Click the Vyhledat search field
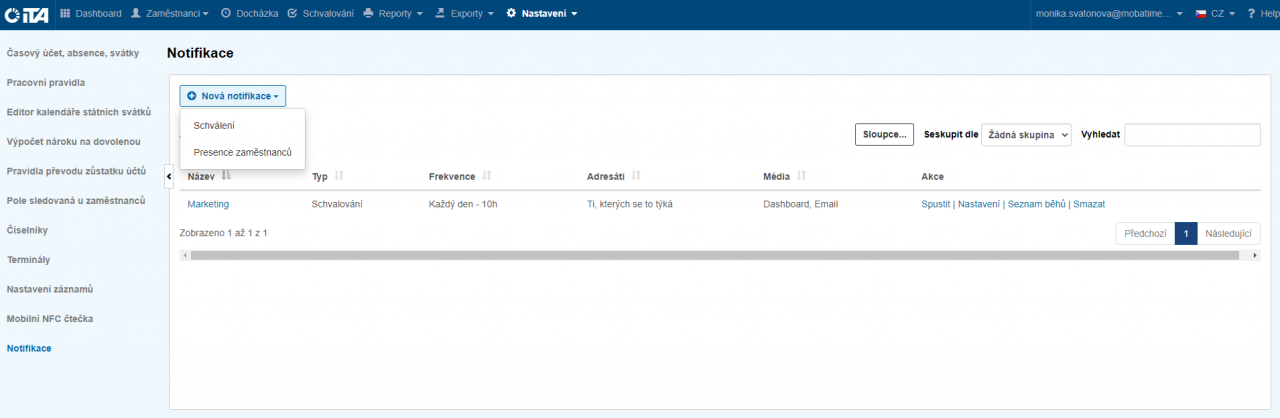Viewport: 1280px width, 418px height. click(x=1192, y=135)
